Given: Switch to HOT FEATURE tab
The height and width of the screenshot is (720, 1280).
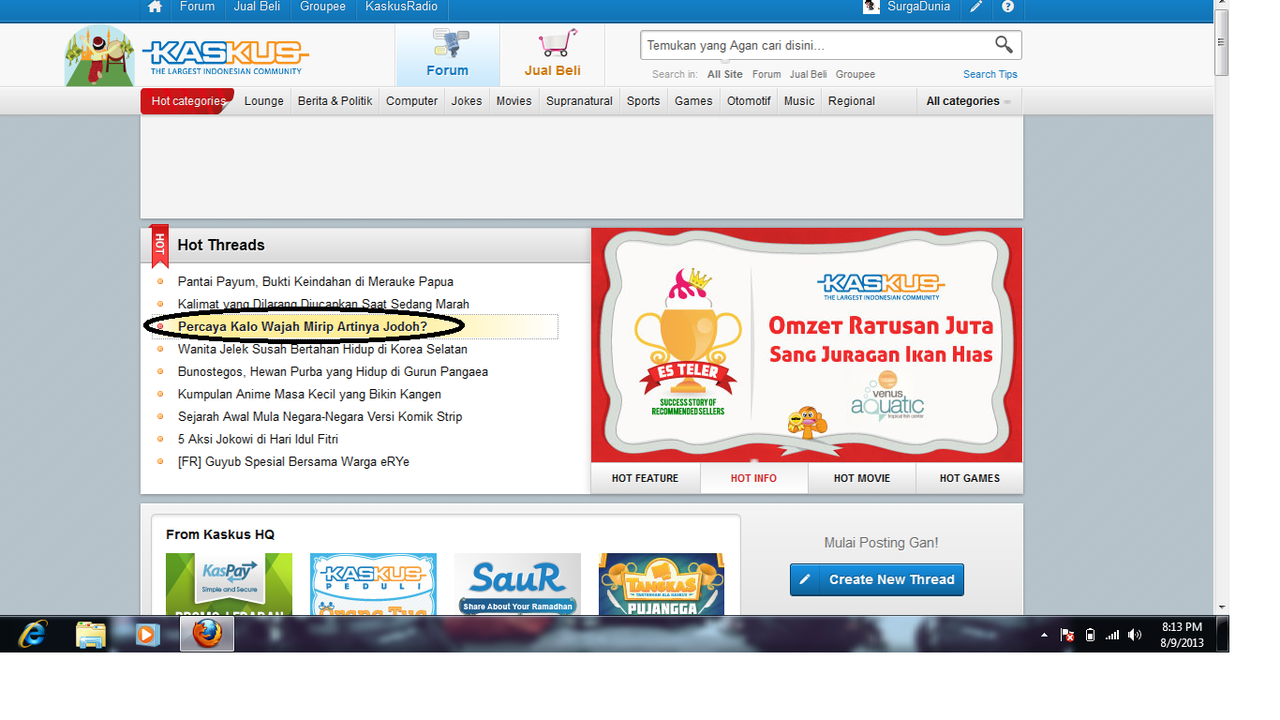Looking at the screenshot, I should tap(645, 478).
